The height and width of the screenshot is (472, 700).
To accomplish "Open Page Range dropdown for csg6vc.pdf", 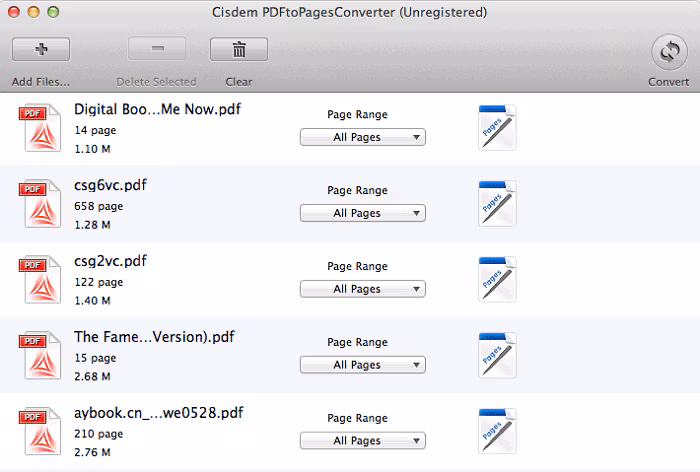I will point(362,213).
